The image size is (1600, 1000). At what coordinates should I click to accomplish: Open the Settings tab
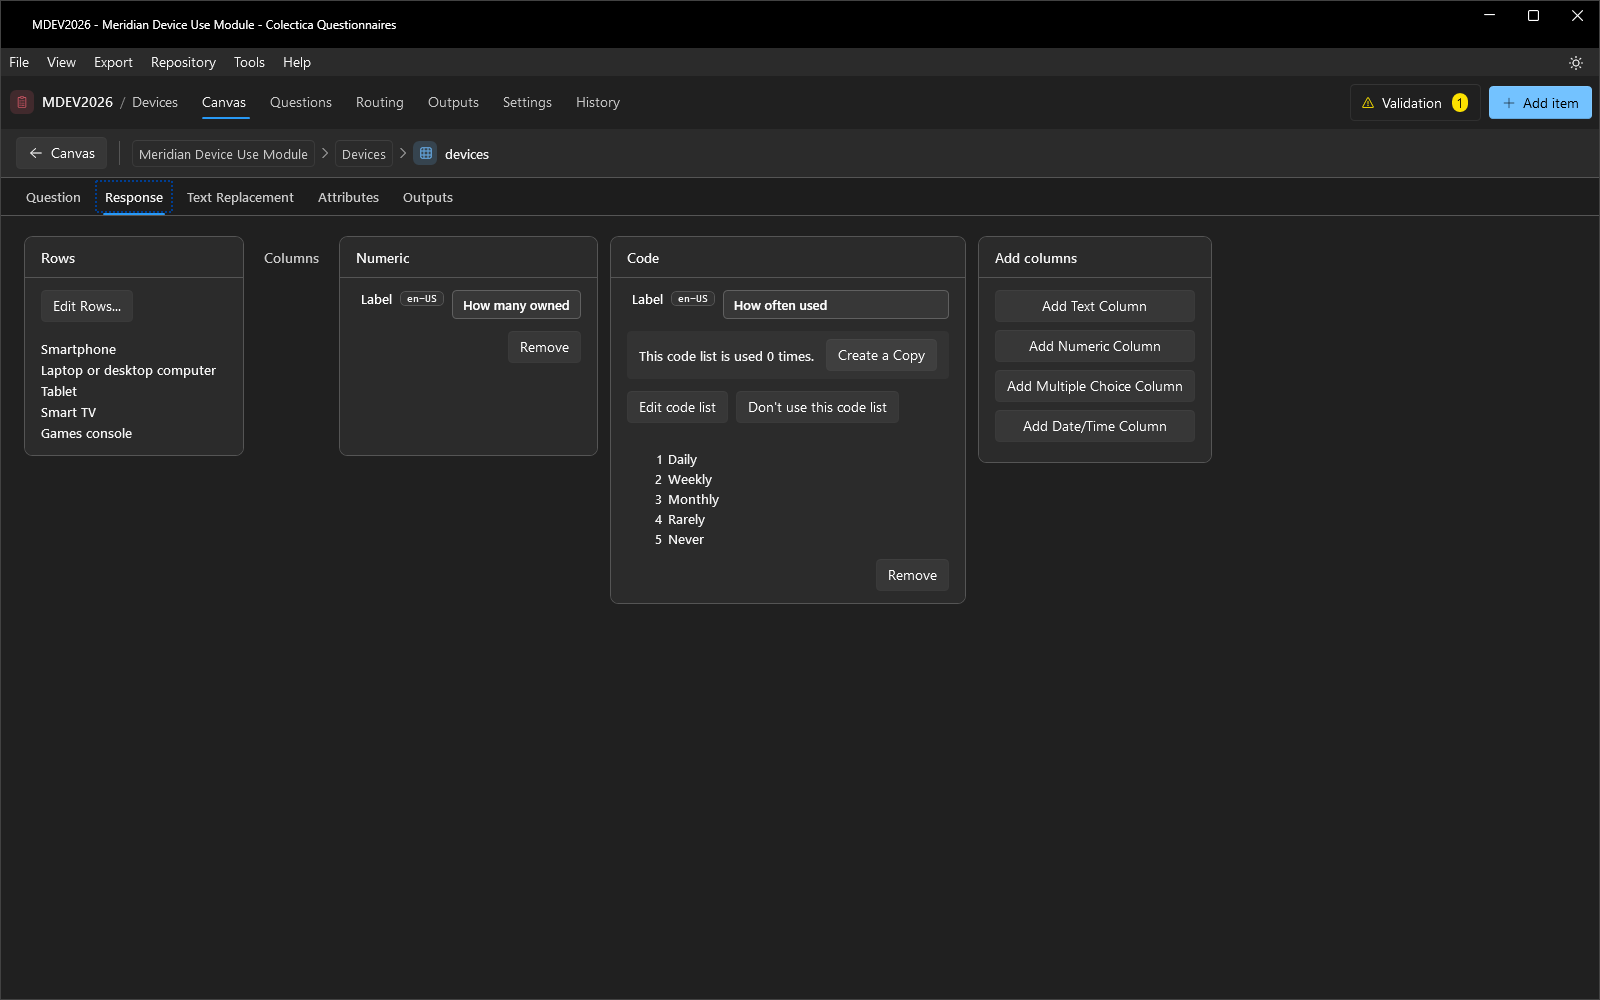click(527, 102)
